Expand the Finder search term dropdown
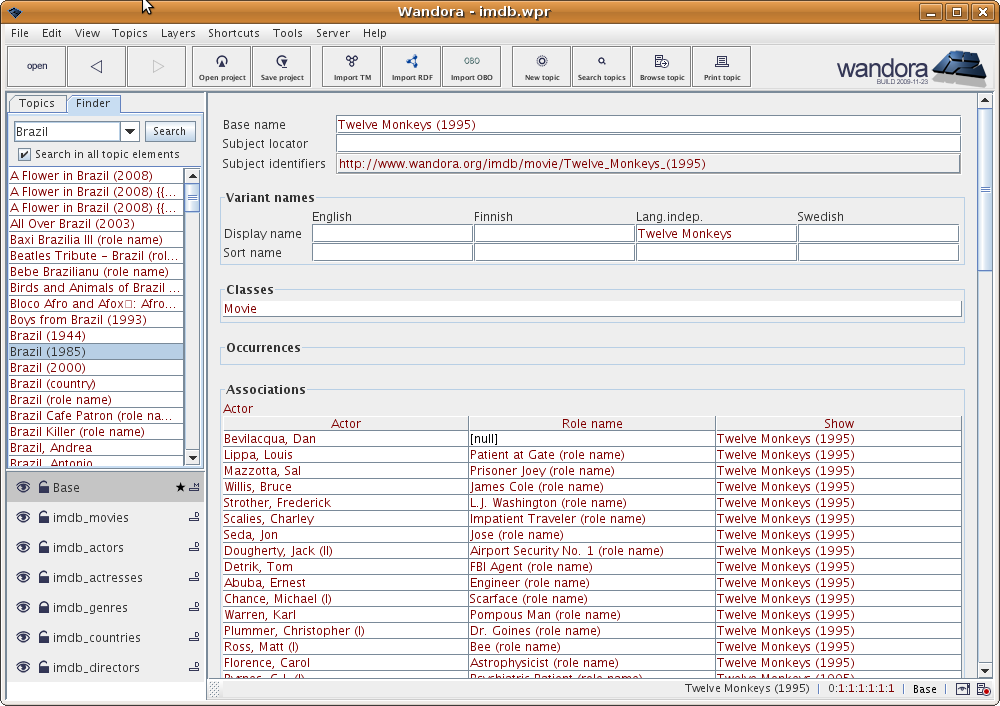 [130, 132]
